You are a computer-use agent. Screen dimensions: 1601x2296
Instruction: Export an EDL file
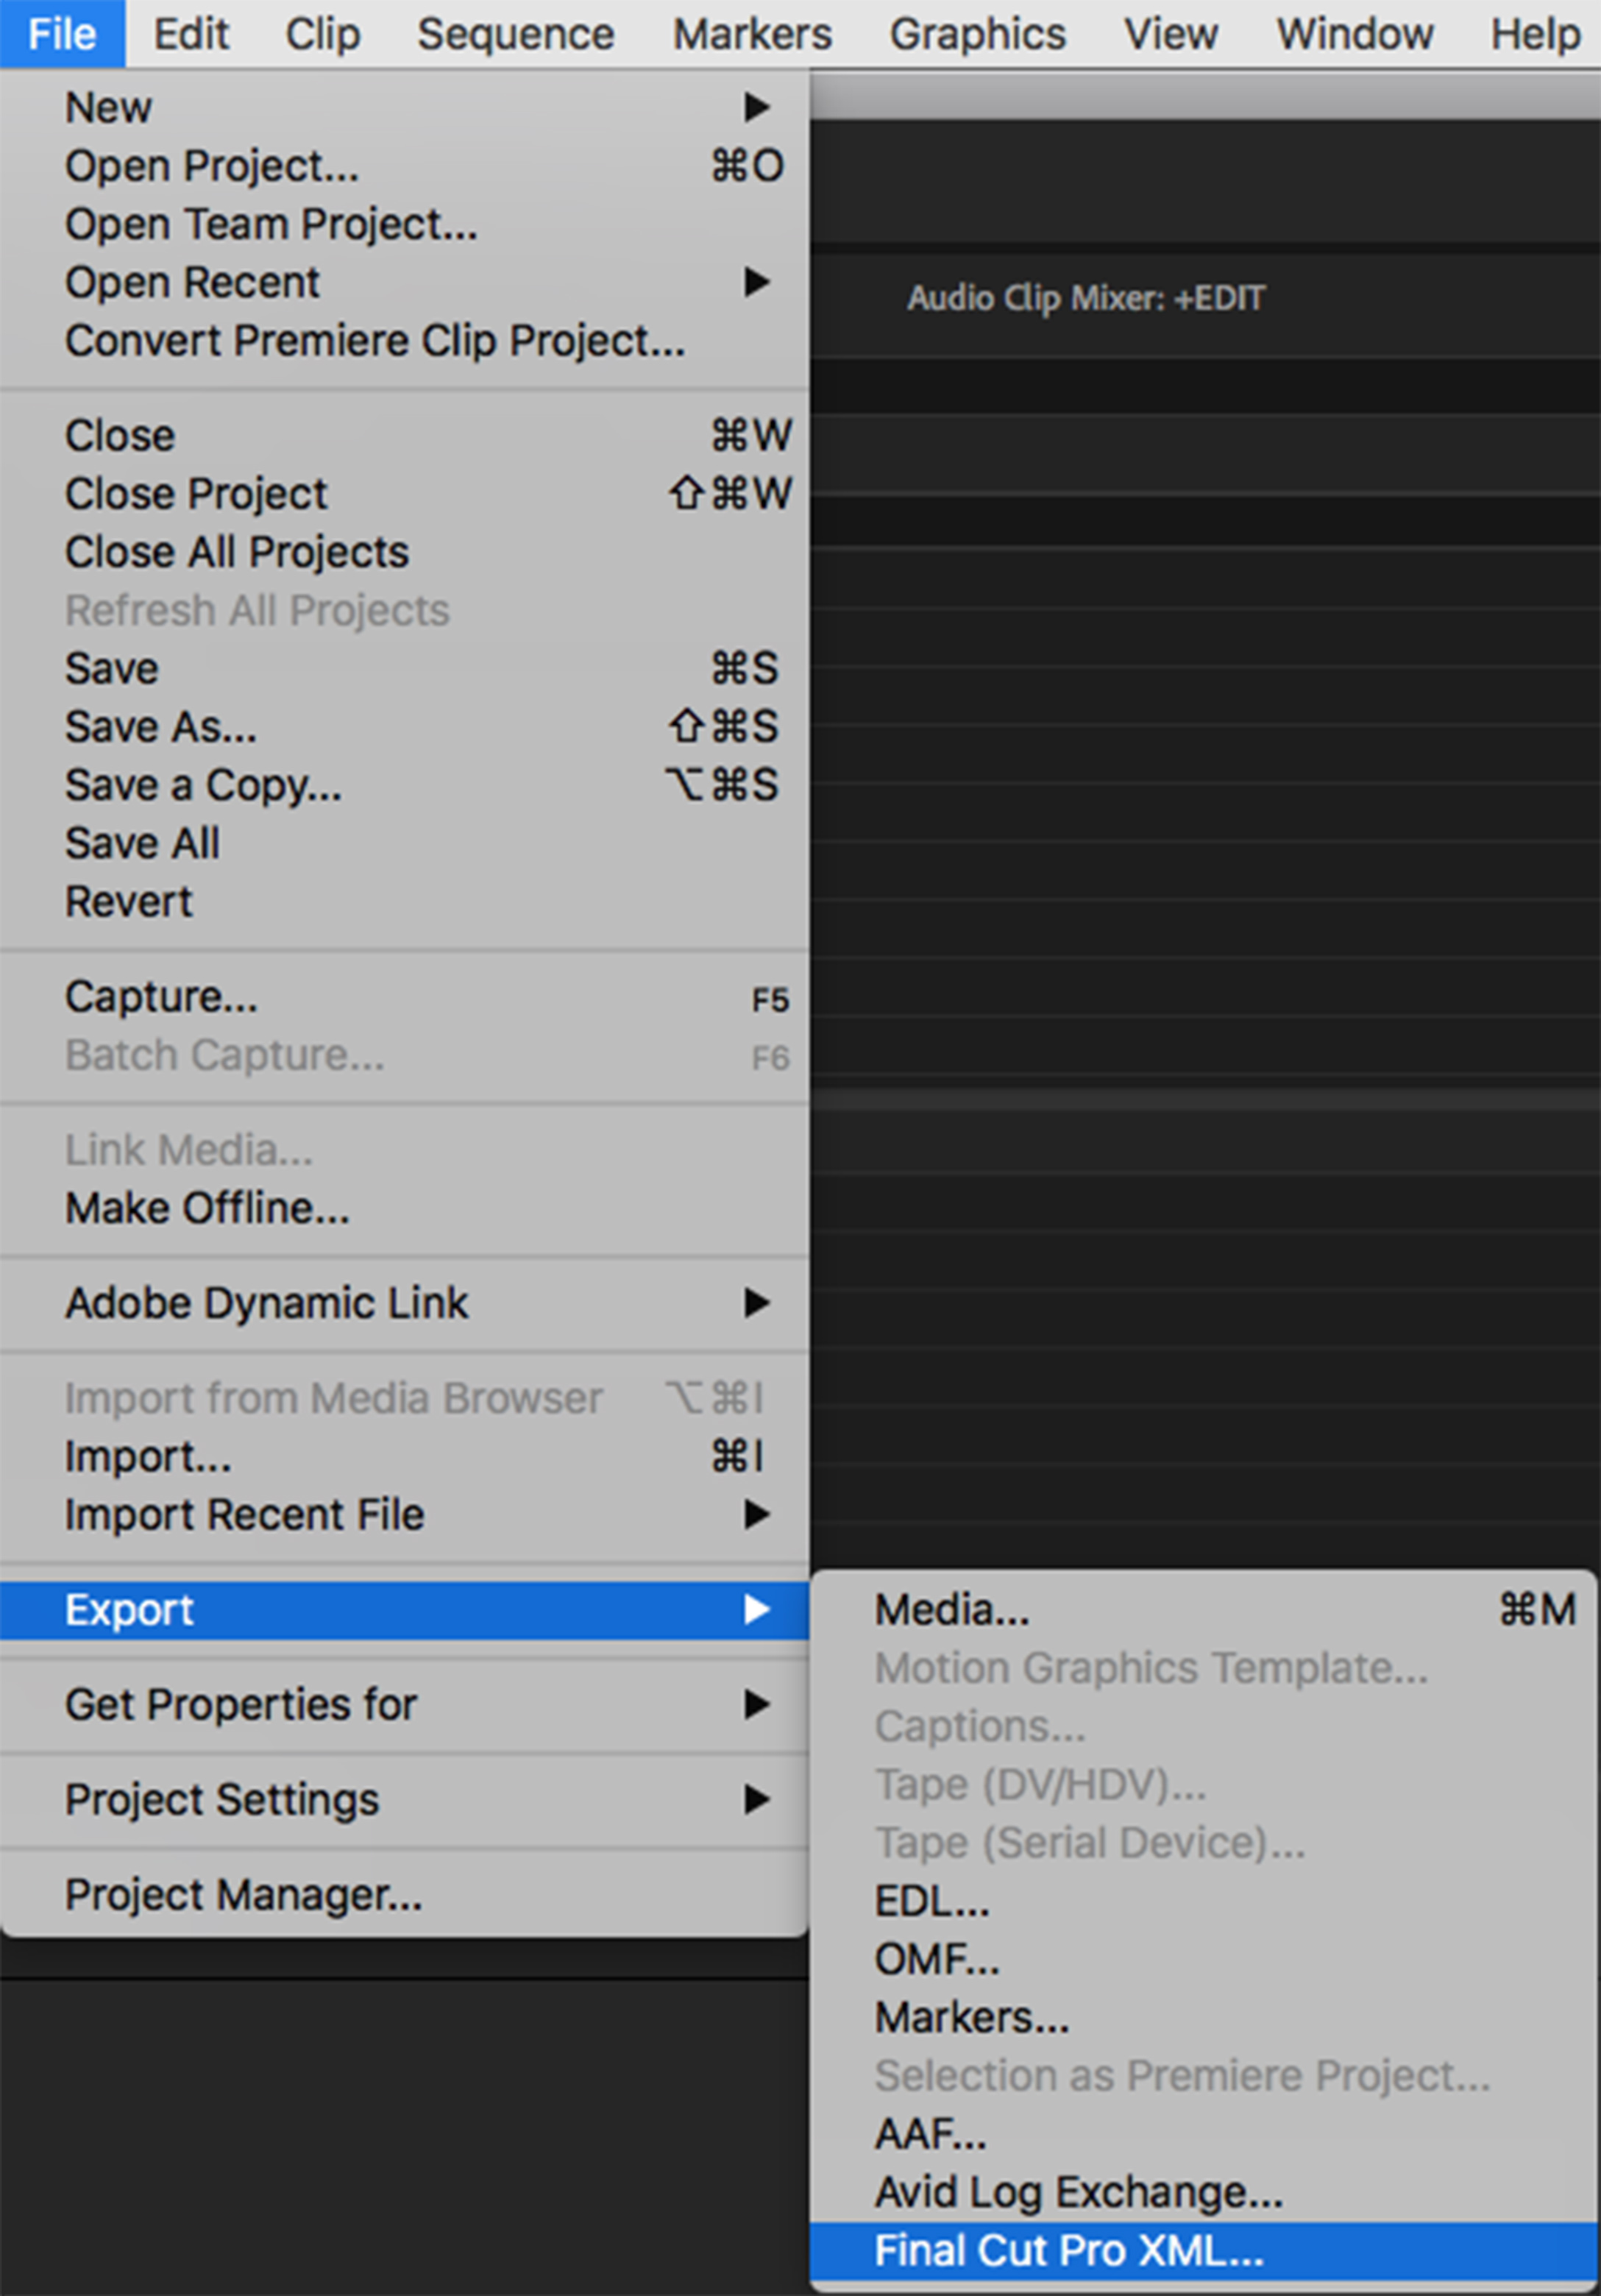pyautogui.click(x=931, y=1901)
